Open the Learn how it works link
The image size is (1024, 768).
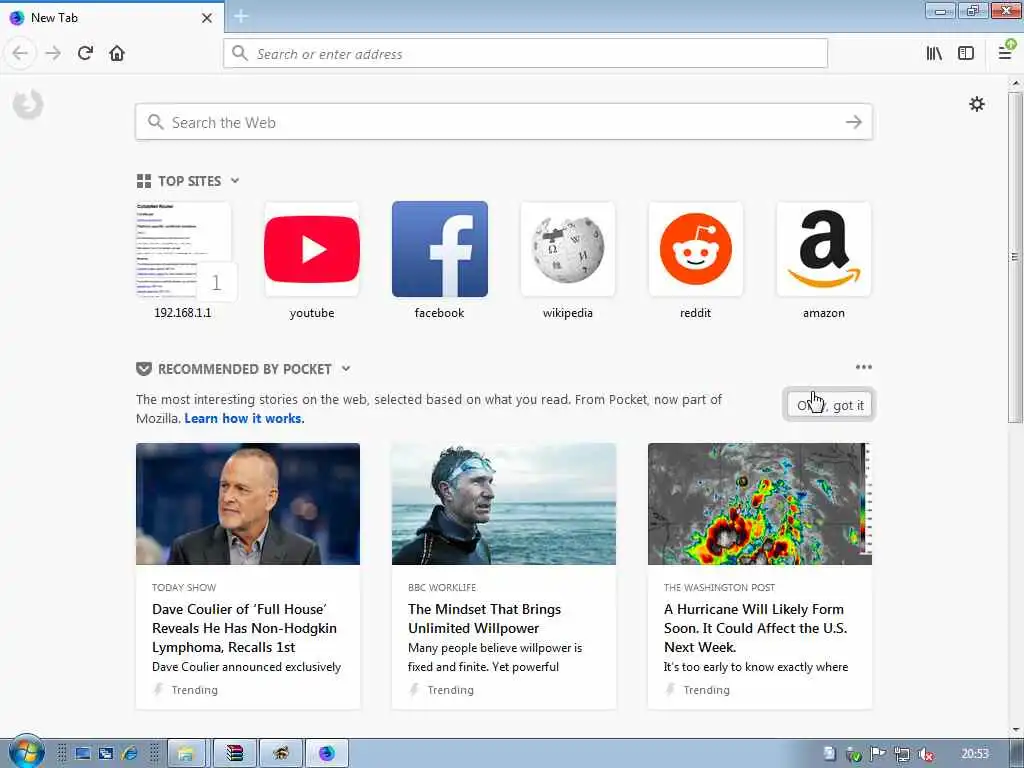(244, 419)
